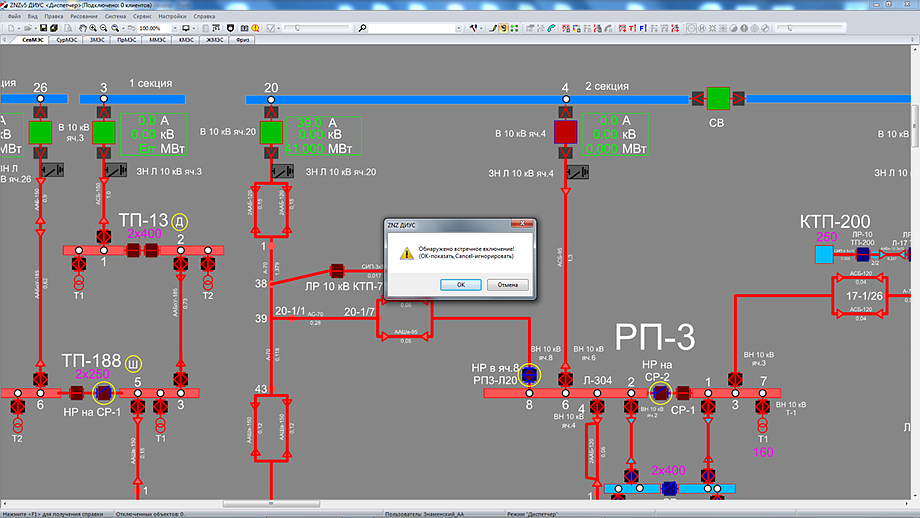Select the hand pan tool
The height and width of the screenshot is (518, 920).
(x=82, y=28)
